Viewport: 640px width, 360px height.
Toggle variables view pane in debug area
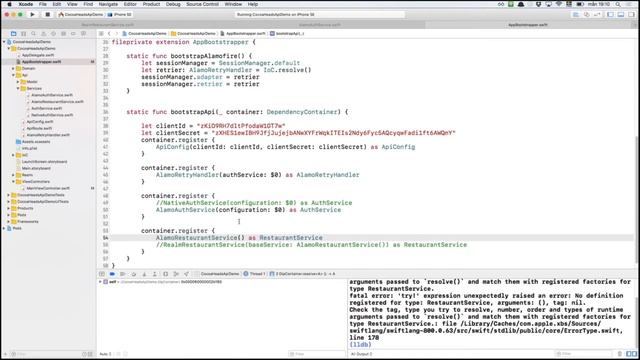[628, 354]
